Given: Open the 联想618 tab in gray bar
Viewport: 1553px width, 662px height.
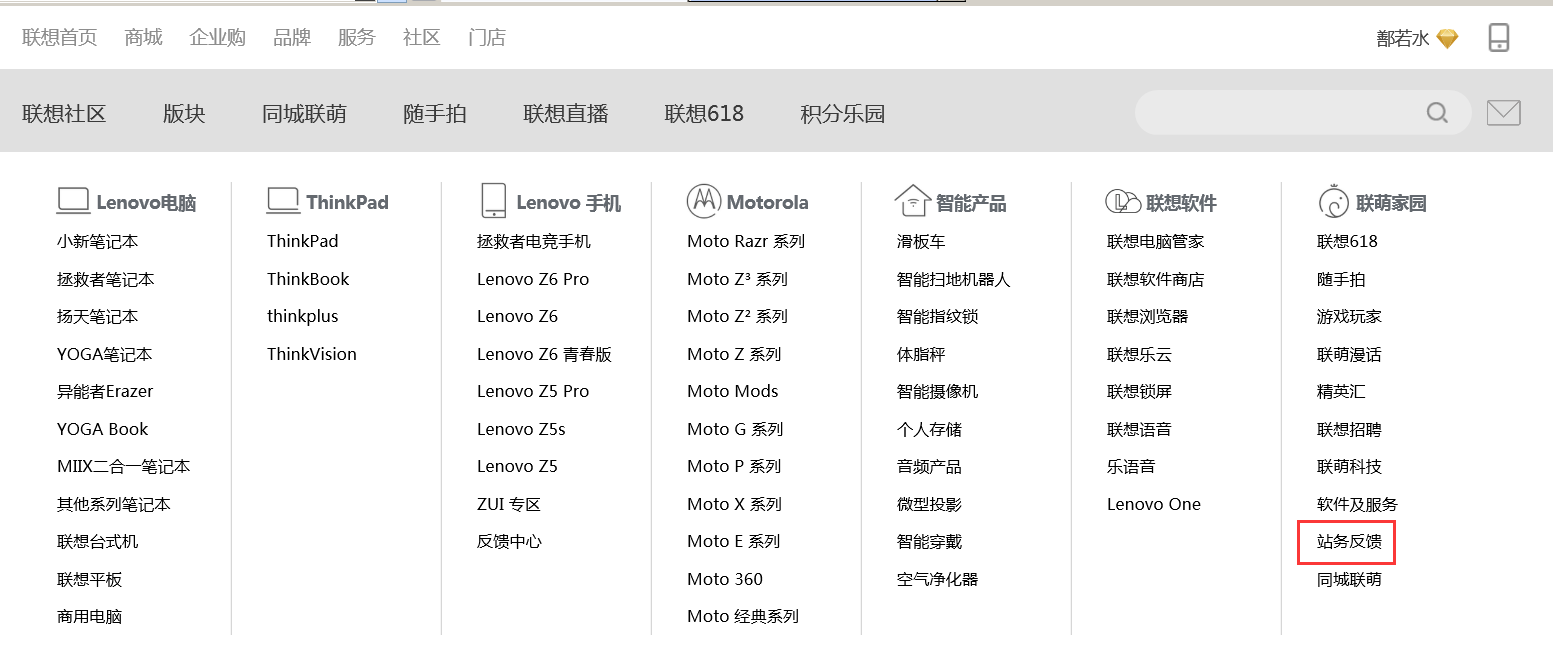Looking at the screenshot, I should coord(704,114).
